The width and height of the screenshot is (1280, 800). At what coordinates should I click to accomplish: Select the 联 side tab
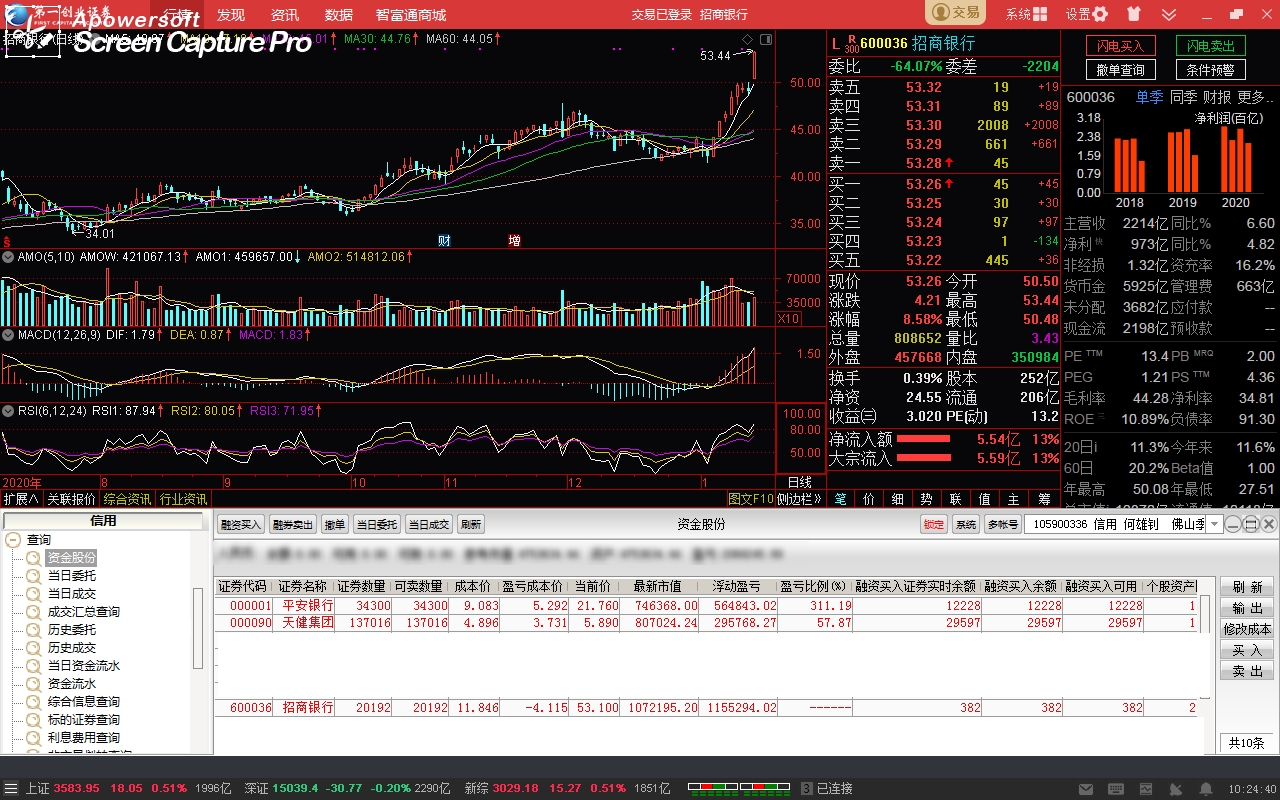tap(956, 499)
